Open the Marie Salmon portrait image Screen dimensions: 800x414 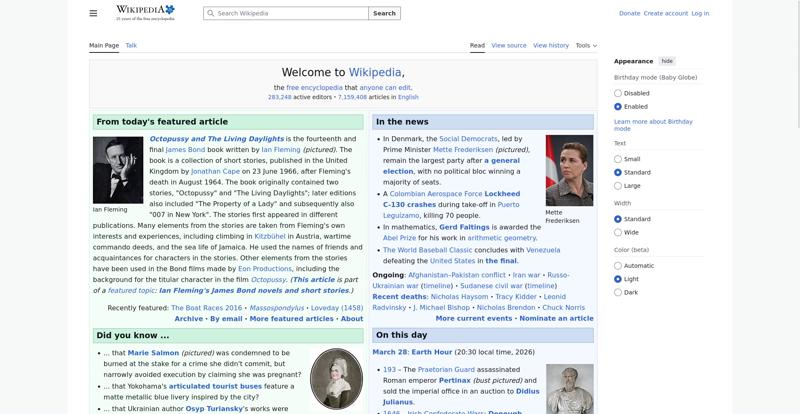336,378
